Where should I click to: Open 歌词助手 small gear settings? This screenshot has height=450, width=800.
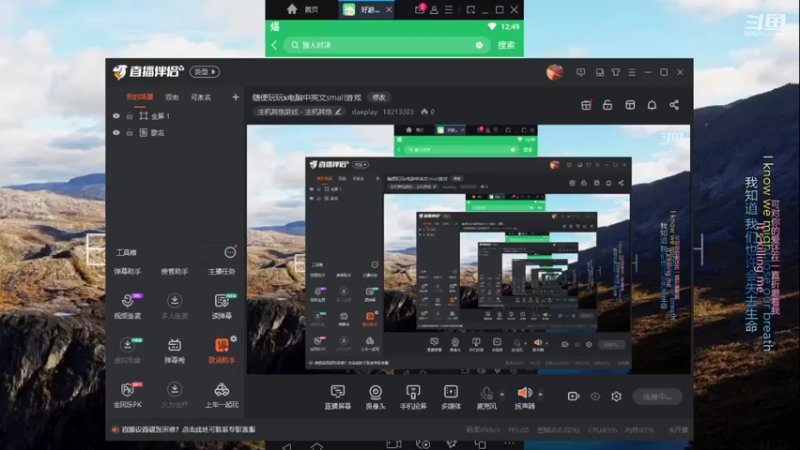[234, 339]
